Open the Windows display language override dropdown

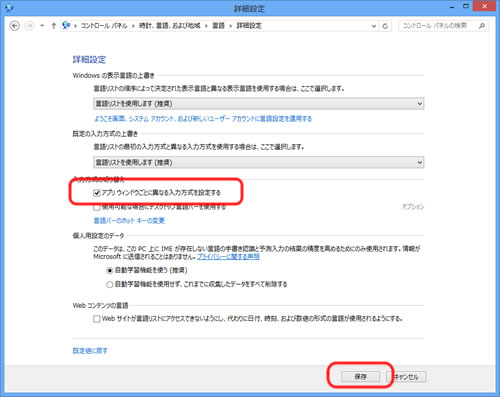coord(258,104)
